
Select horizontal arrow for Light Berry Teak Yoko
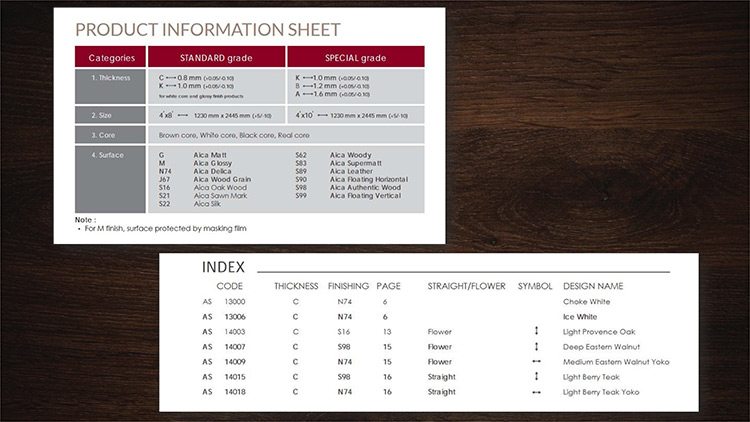click(537, 392)
